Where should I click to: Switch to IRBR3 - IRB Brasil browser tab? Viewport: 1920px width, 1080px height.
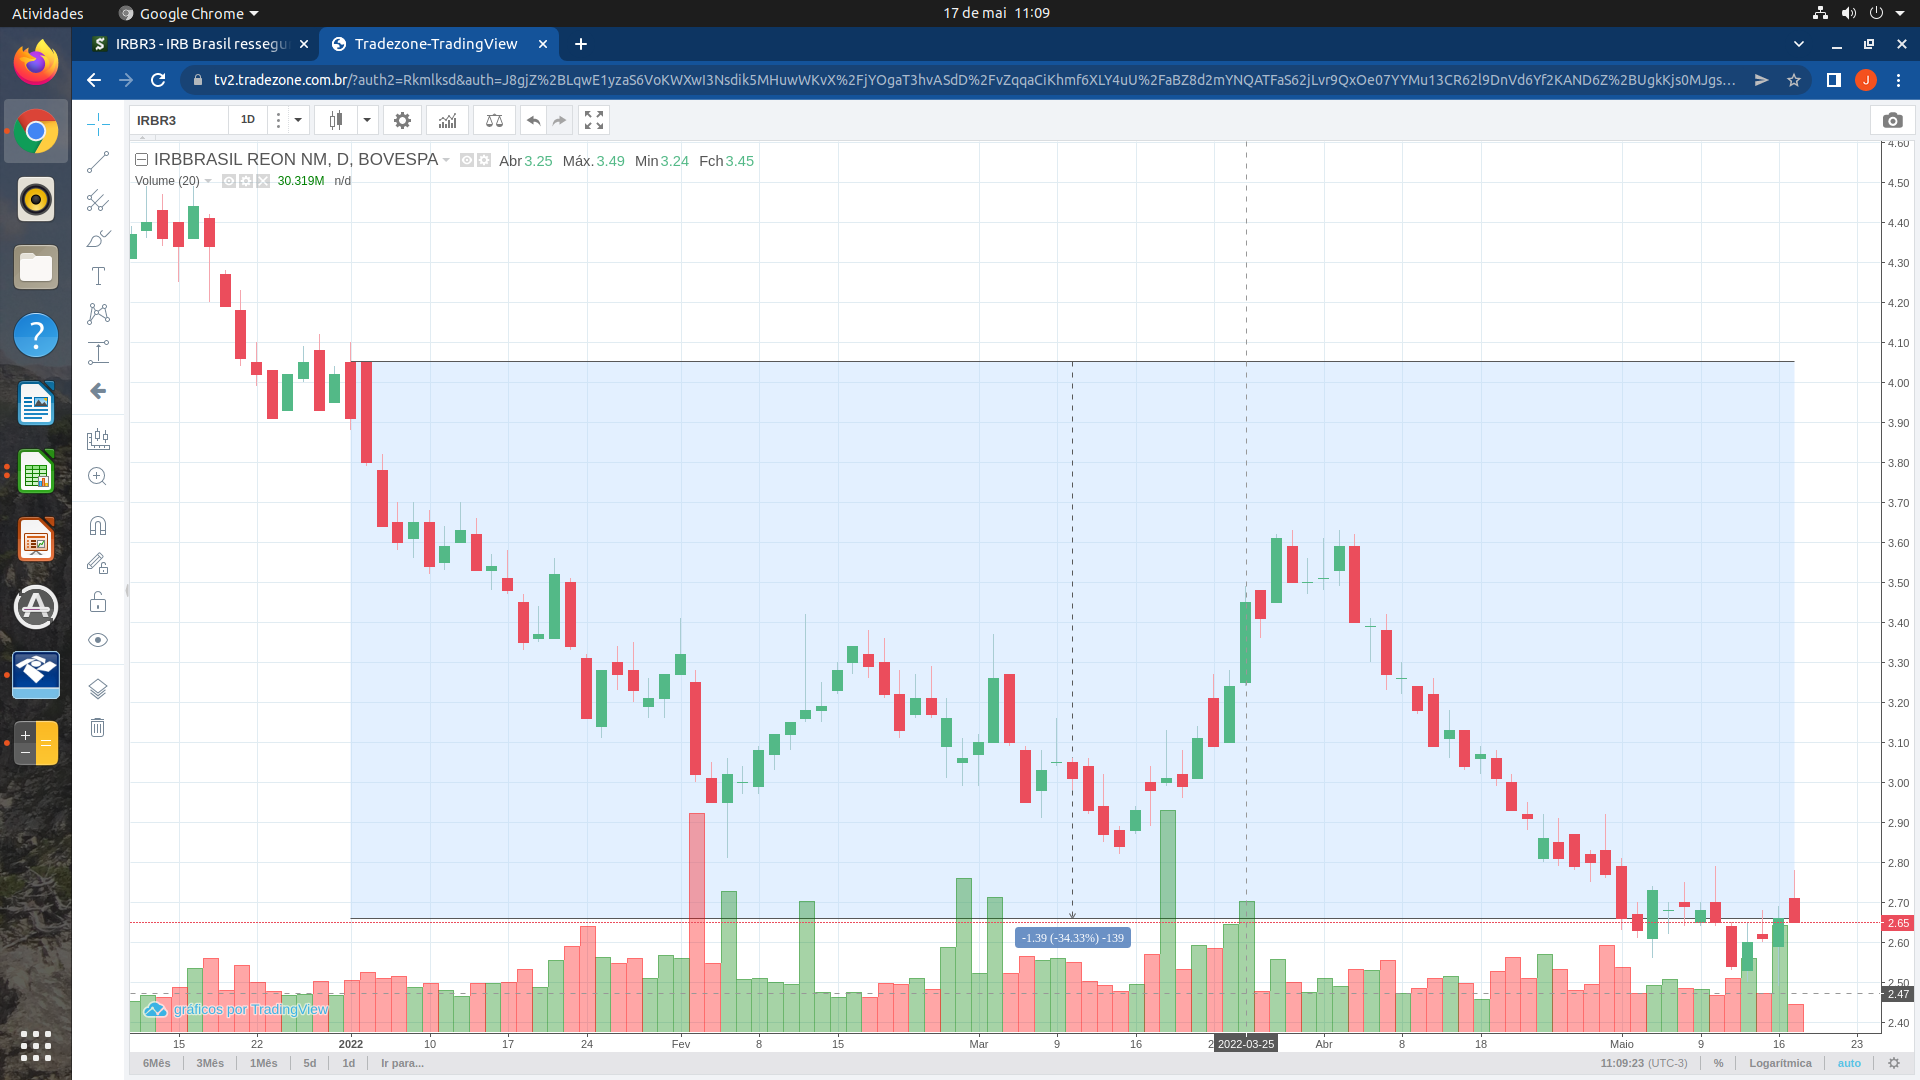pos(200,44)
